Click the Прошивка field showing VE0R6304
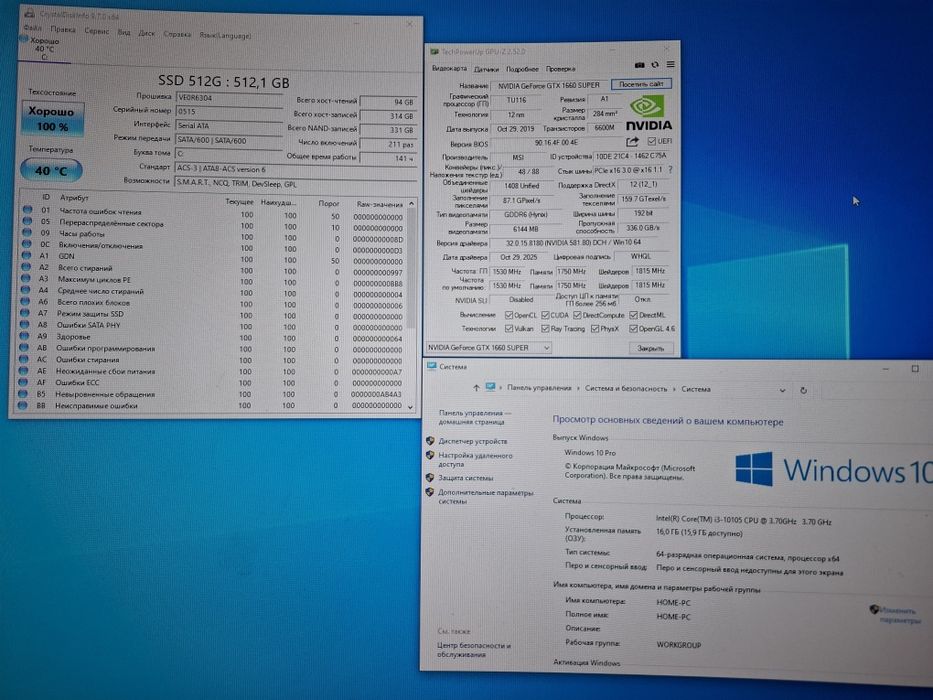 click(x=228, y=98)
